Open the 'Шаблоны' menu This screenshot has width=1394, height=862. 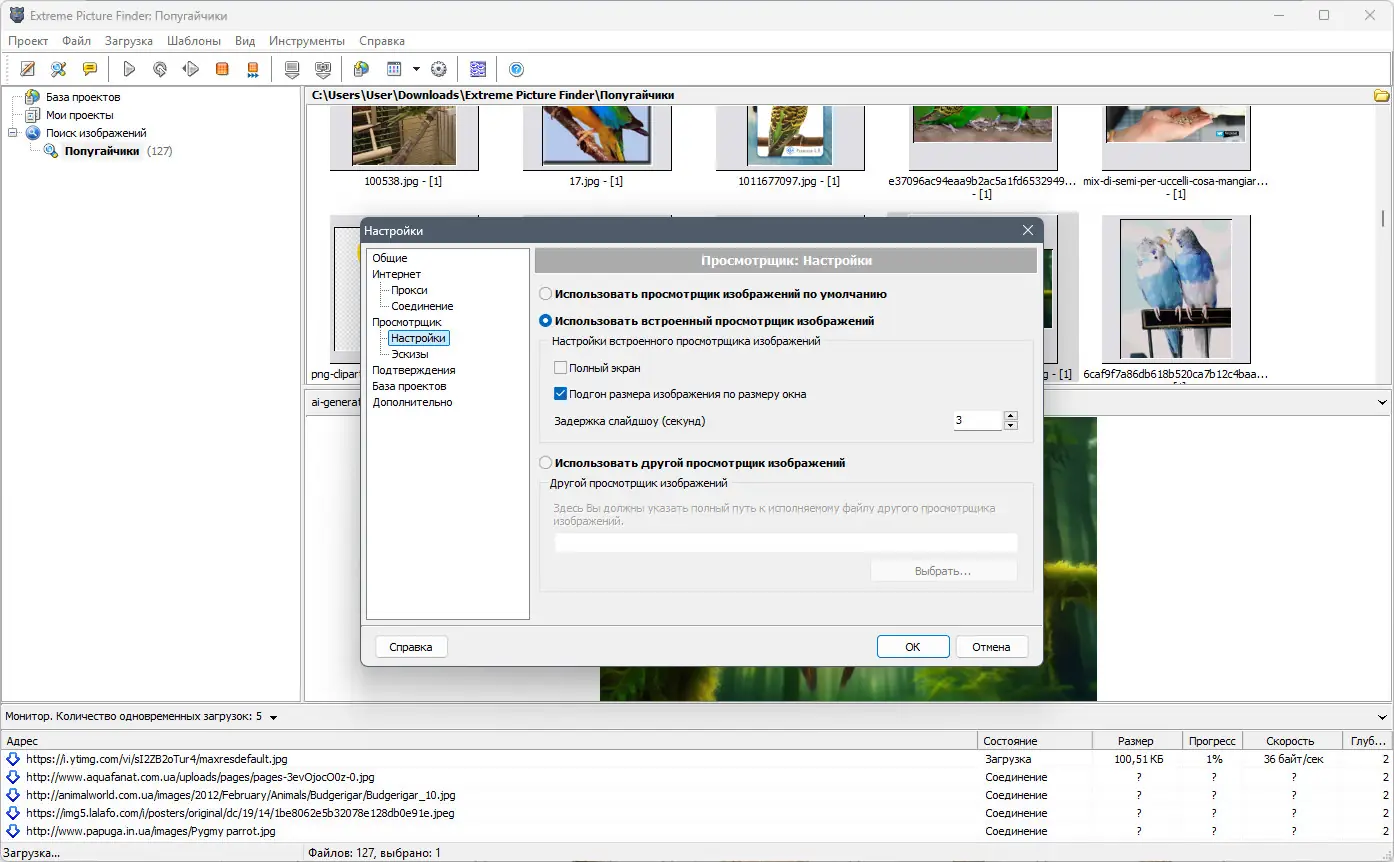[x=194, y=41]
